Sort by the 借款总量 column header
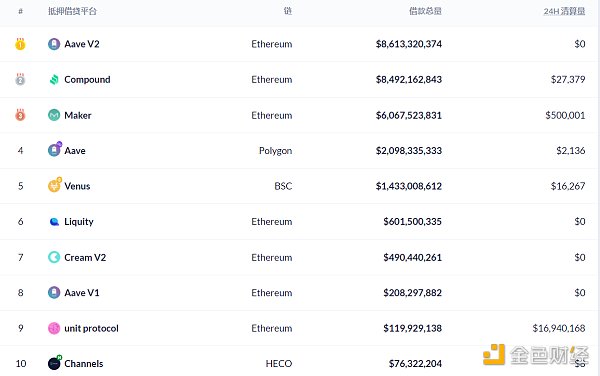Viewport: 600px width, 376px height. 425,11
